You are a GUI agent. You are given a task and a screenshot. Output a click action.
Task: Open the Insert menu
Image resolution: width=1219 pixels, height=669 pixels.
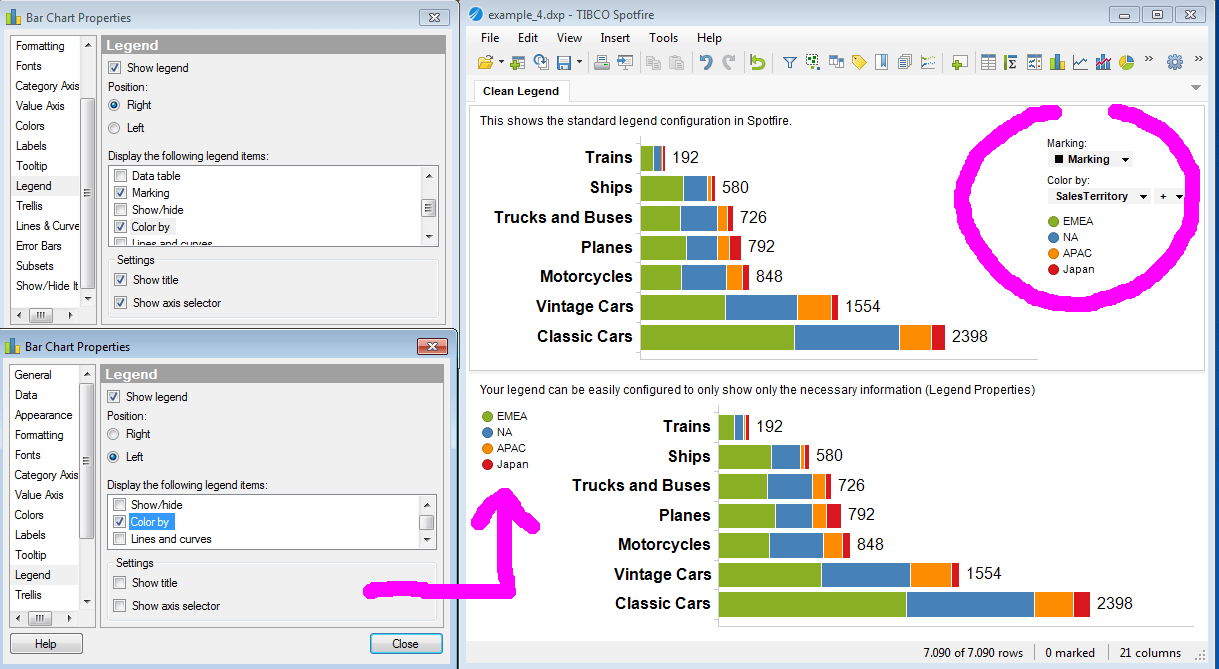pos(615,38)
